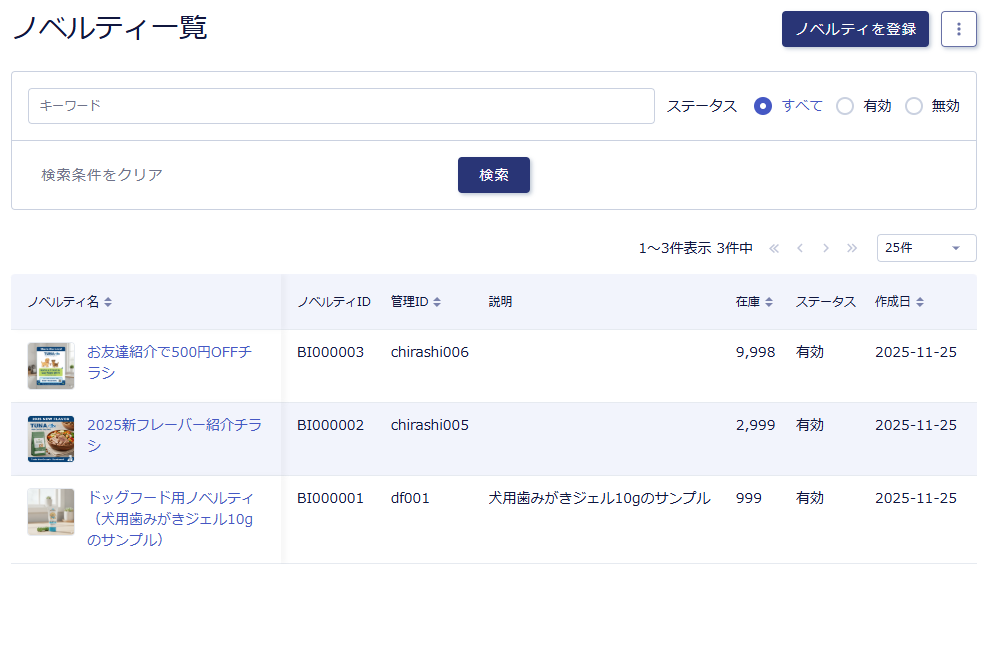This screenshot has width=997, height=656.
Task: Select the 無効 status radio button
Action: pos(914,106)
